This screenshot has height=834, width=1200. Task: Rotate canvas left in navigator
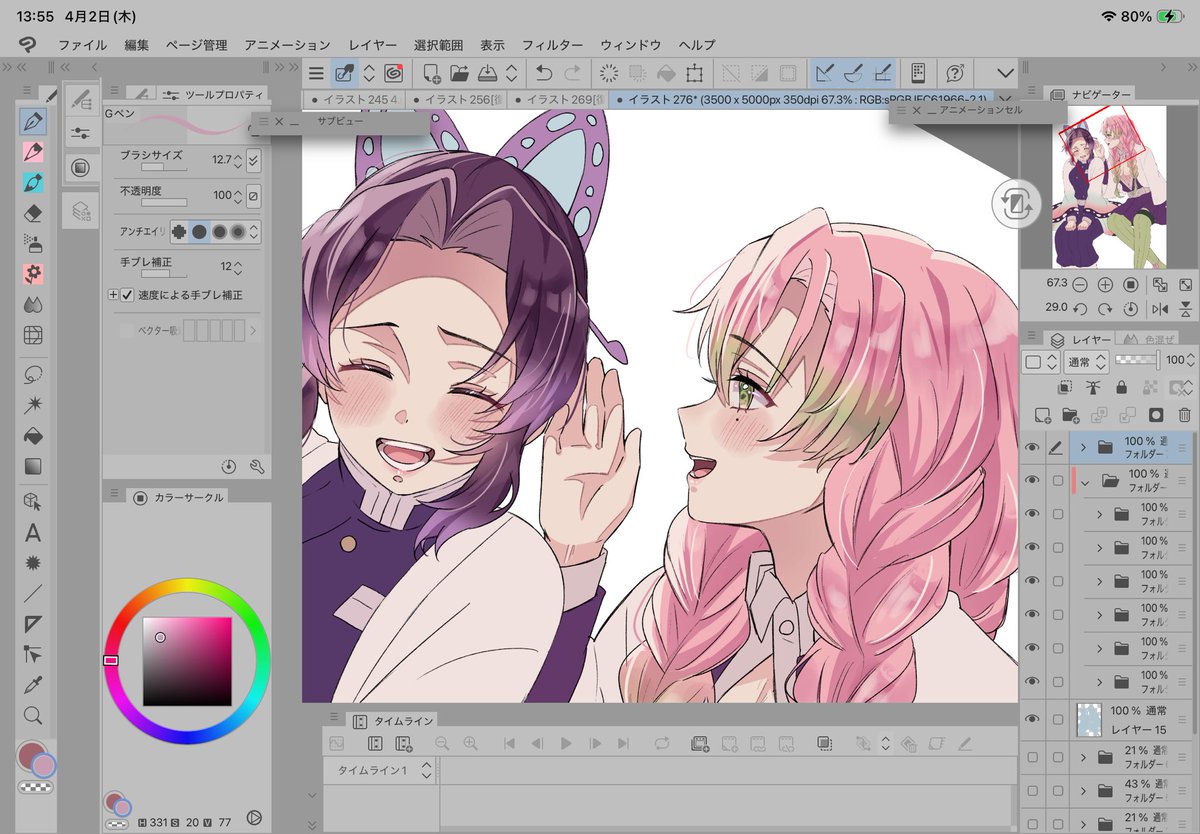point(1080,309)
